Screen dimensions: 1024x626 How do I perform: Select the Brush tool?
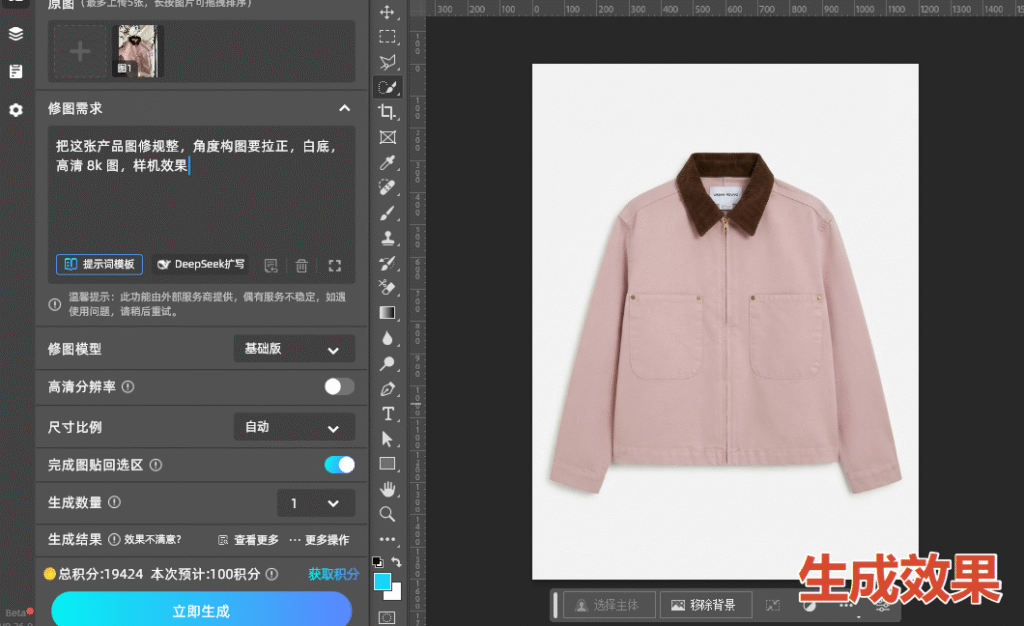tap(387, 213)
